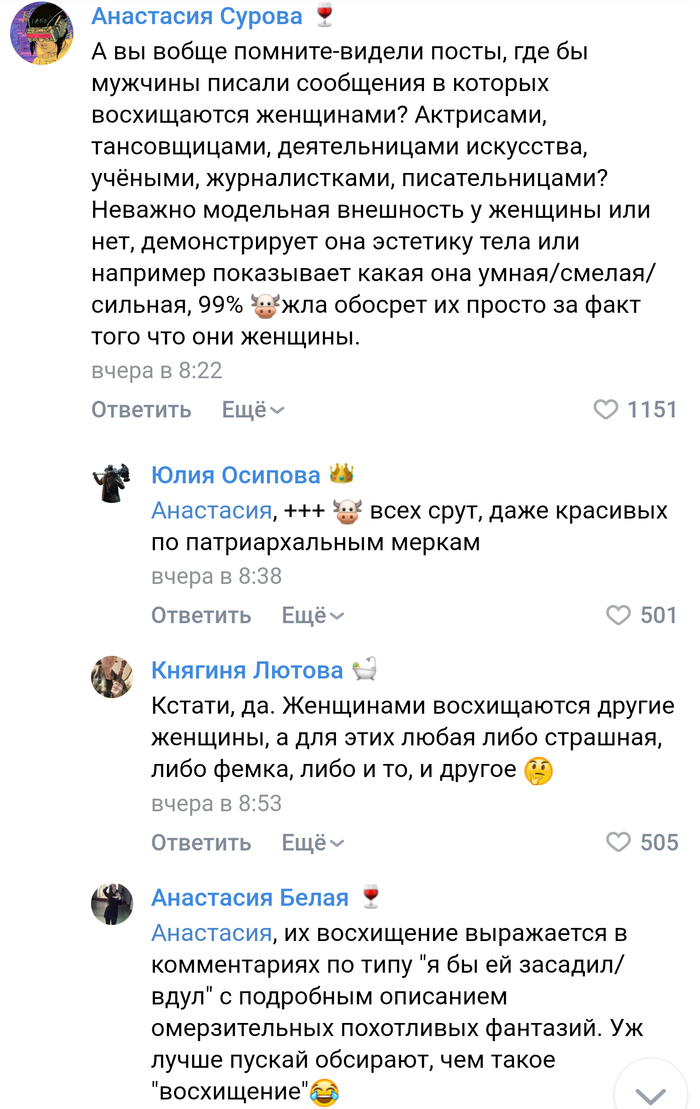The height and width of the screenshot is (1109, 700).
Task: Open Княгиня Лютова's profile name link
Action: click(x=247, y=670)
